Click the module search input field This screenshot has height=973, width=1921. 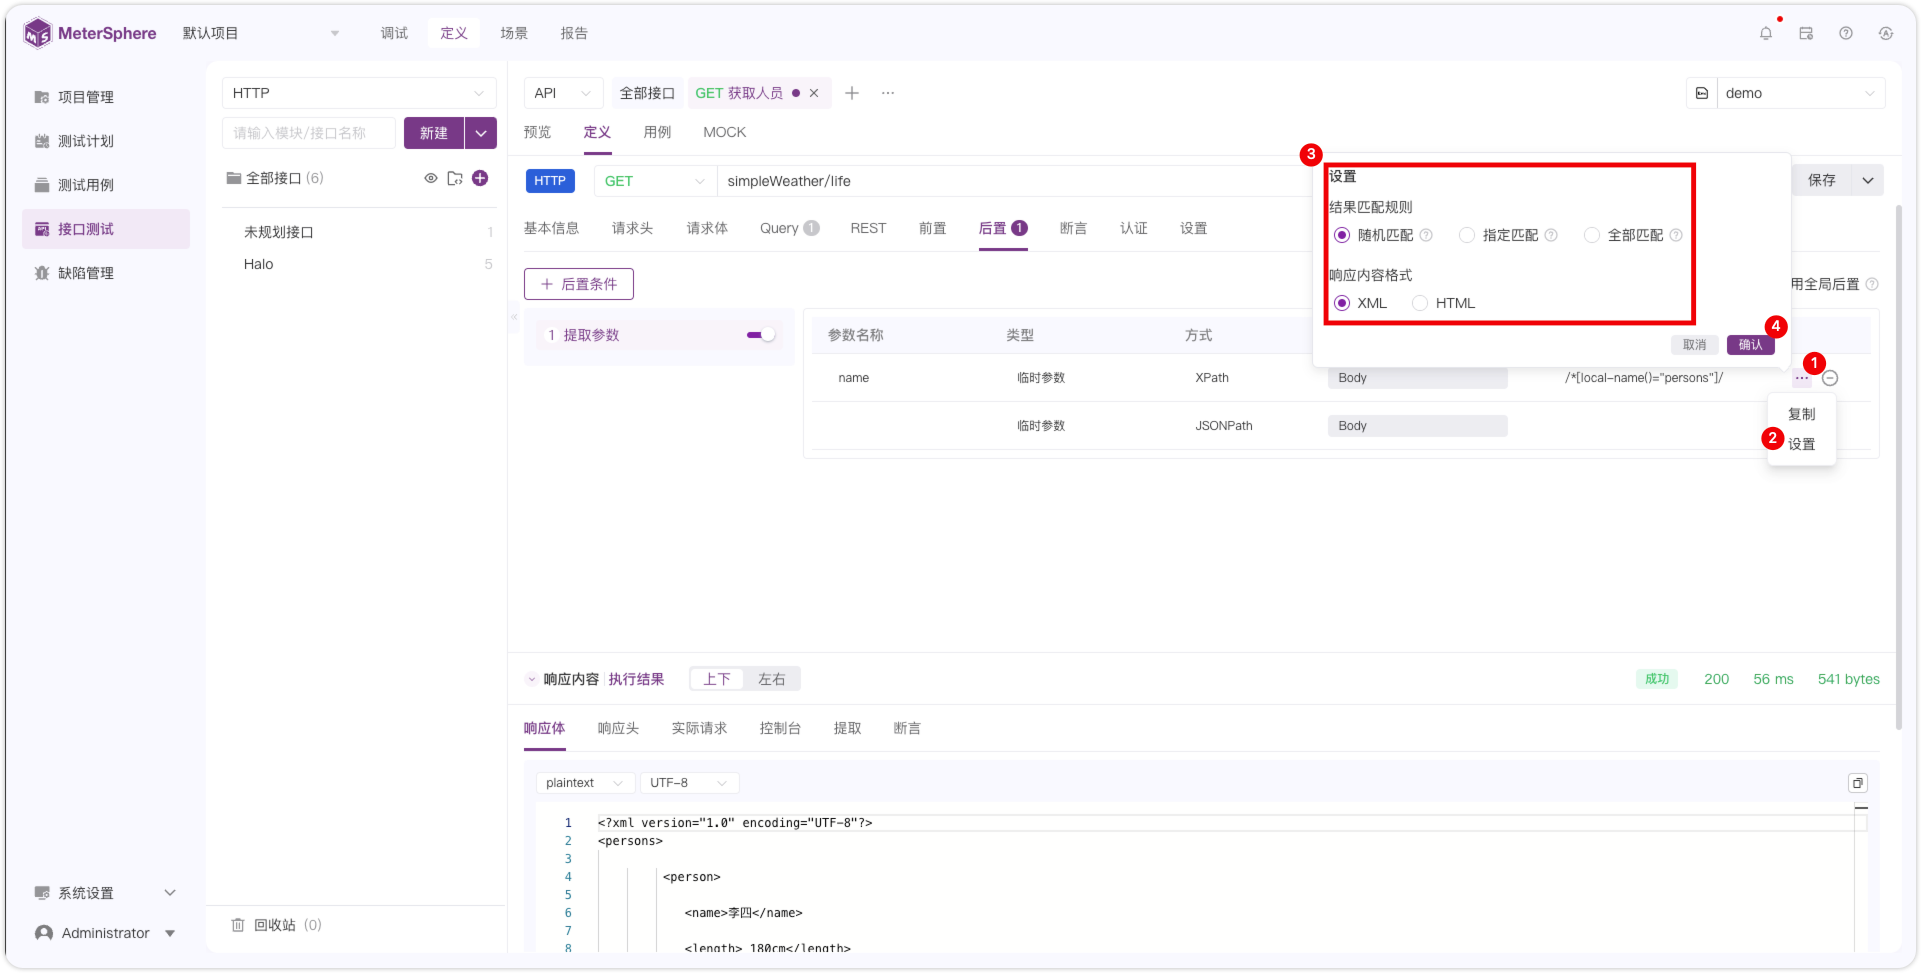tap(309, 133)
